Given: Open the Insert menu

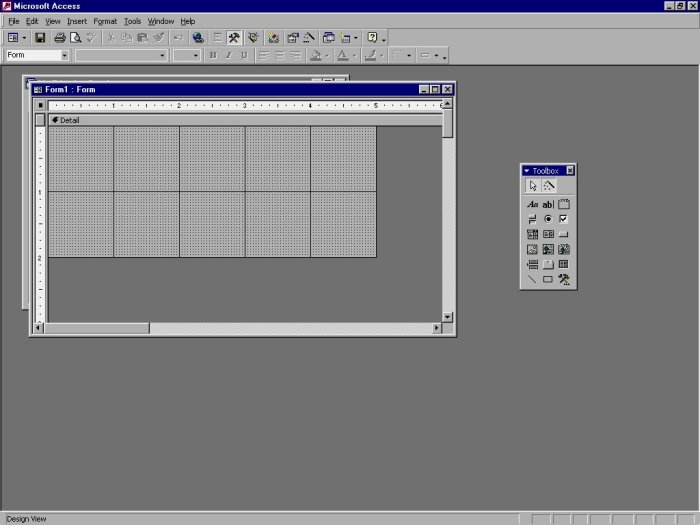Looking at the screenshot, I should (x=77, y=21).
